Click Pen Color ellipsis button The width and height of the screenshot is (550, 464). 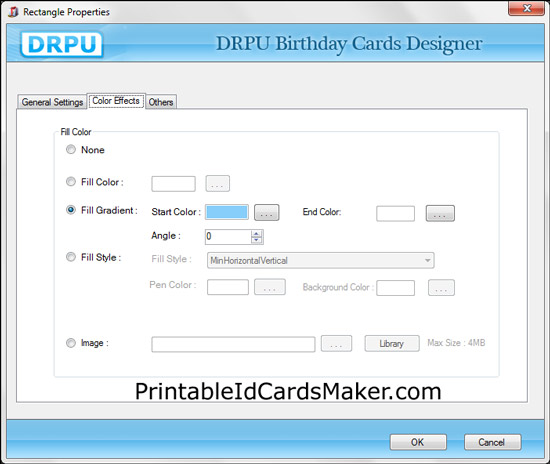click(270, 287)
